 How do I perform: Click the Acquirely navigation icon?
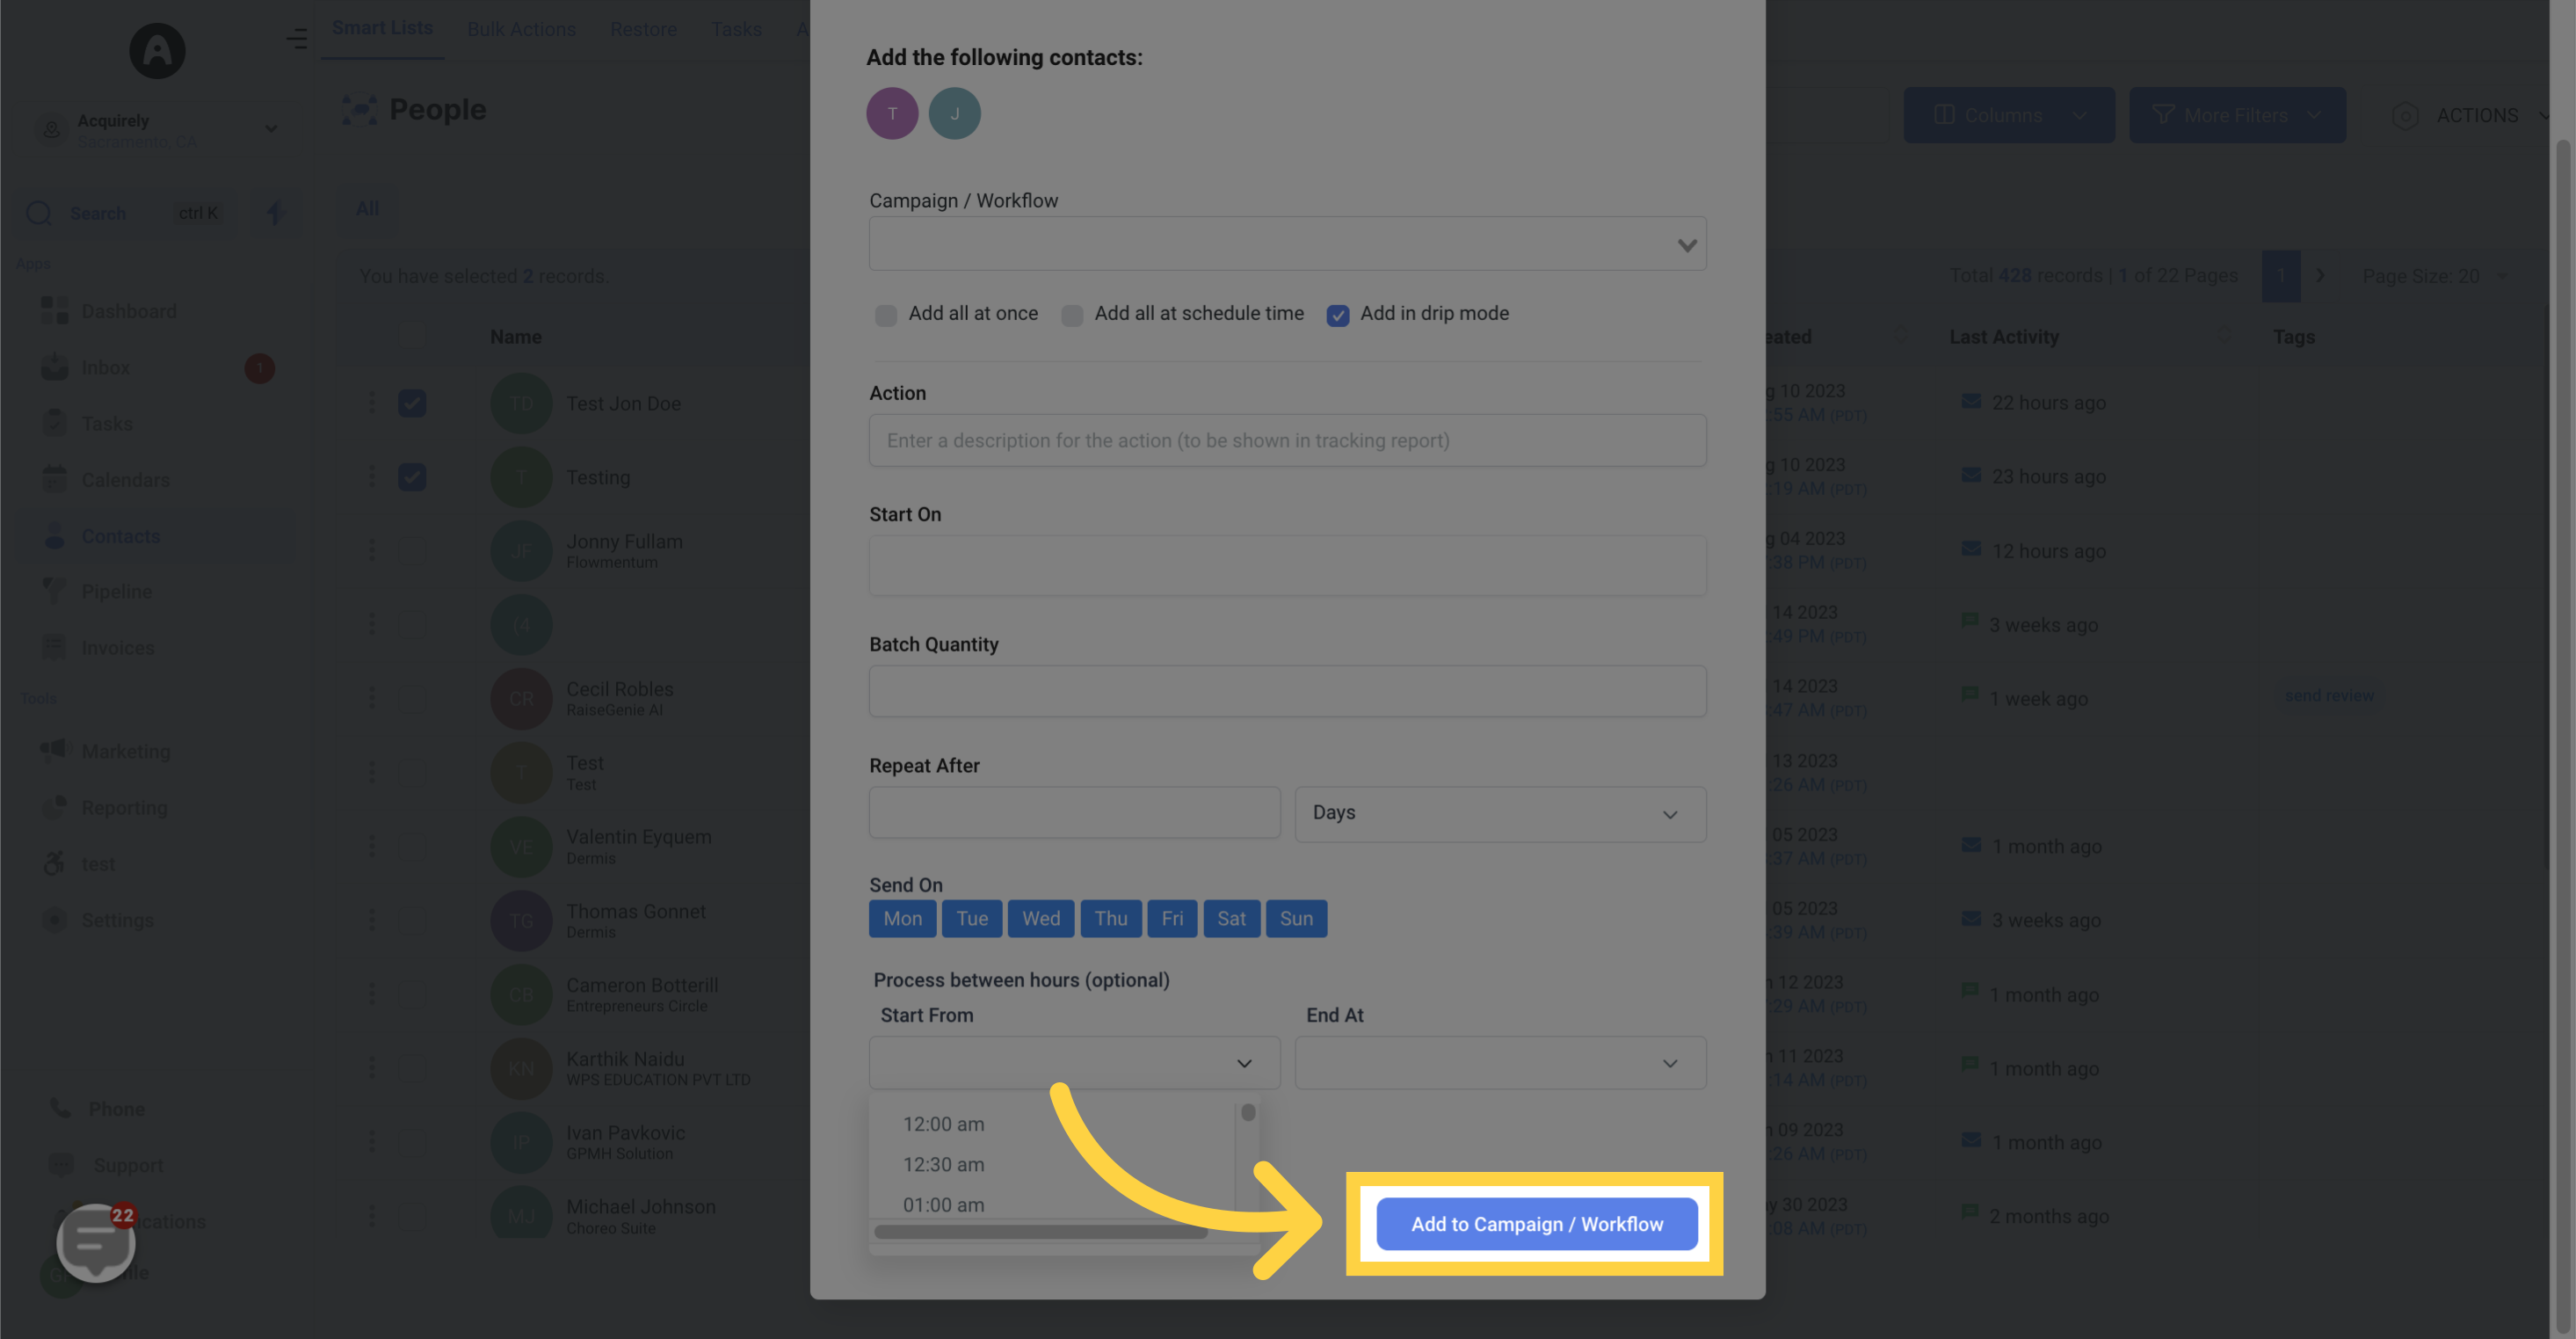point(156,49)
